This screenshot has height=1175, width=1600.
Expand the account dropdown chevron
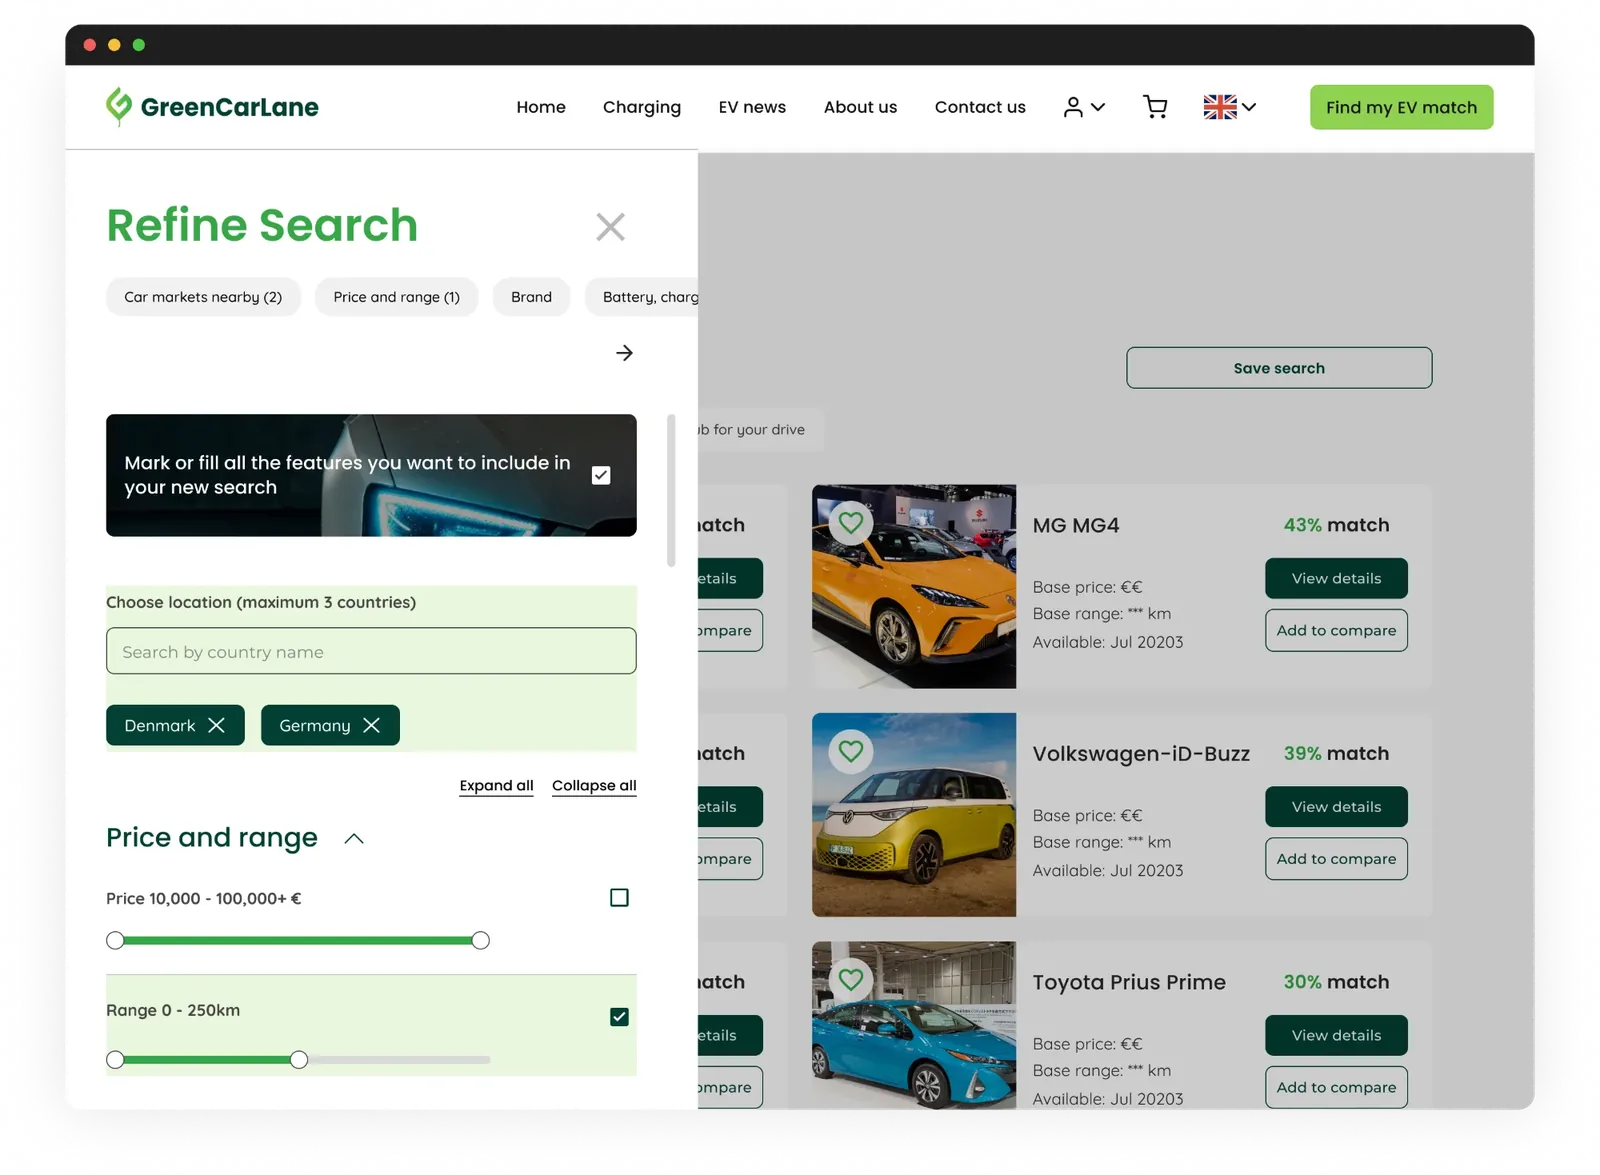(1098, 107)
